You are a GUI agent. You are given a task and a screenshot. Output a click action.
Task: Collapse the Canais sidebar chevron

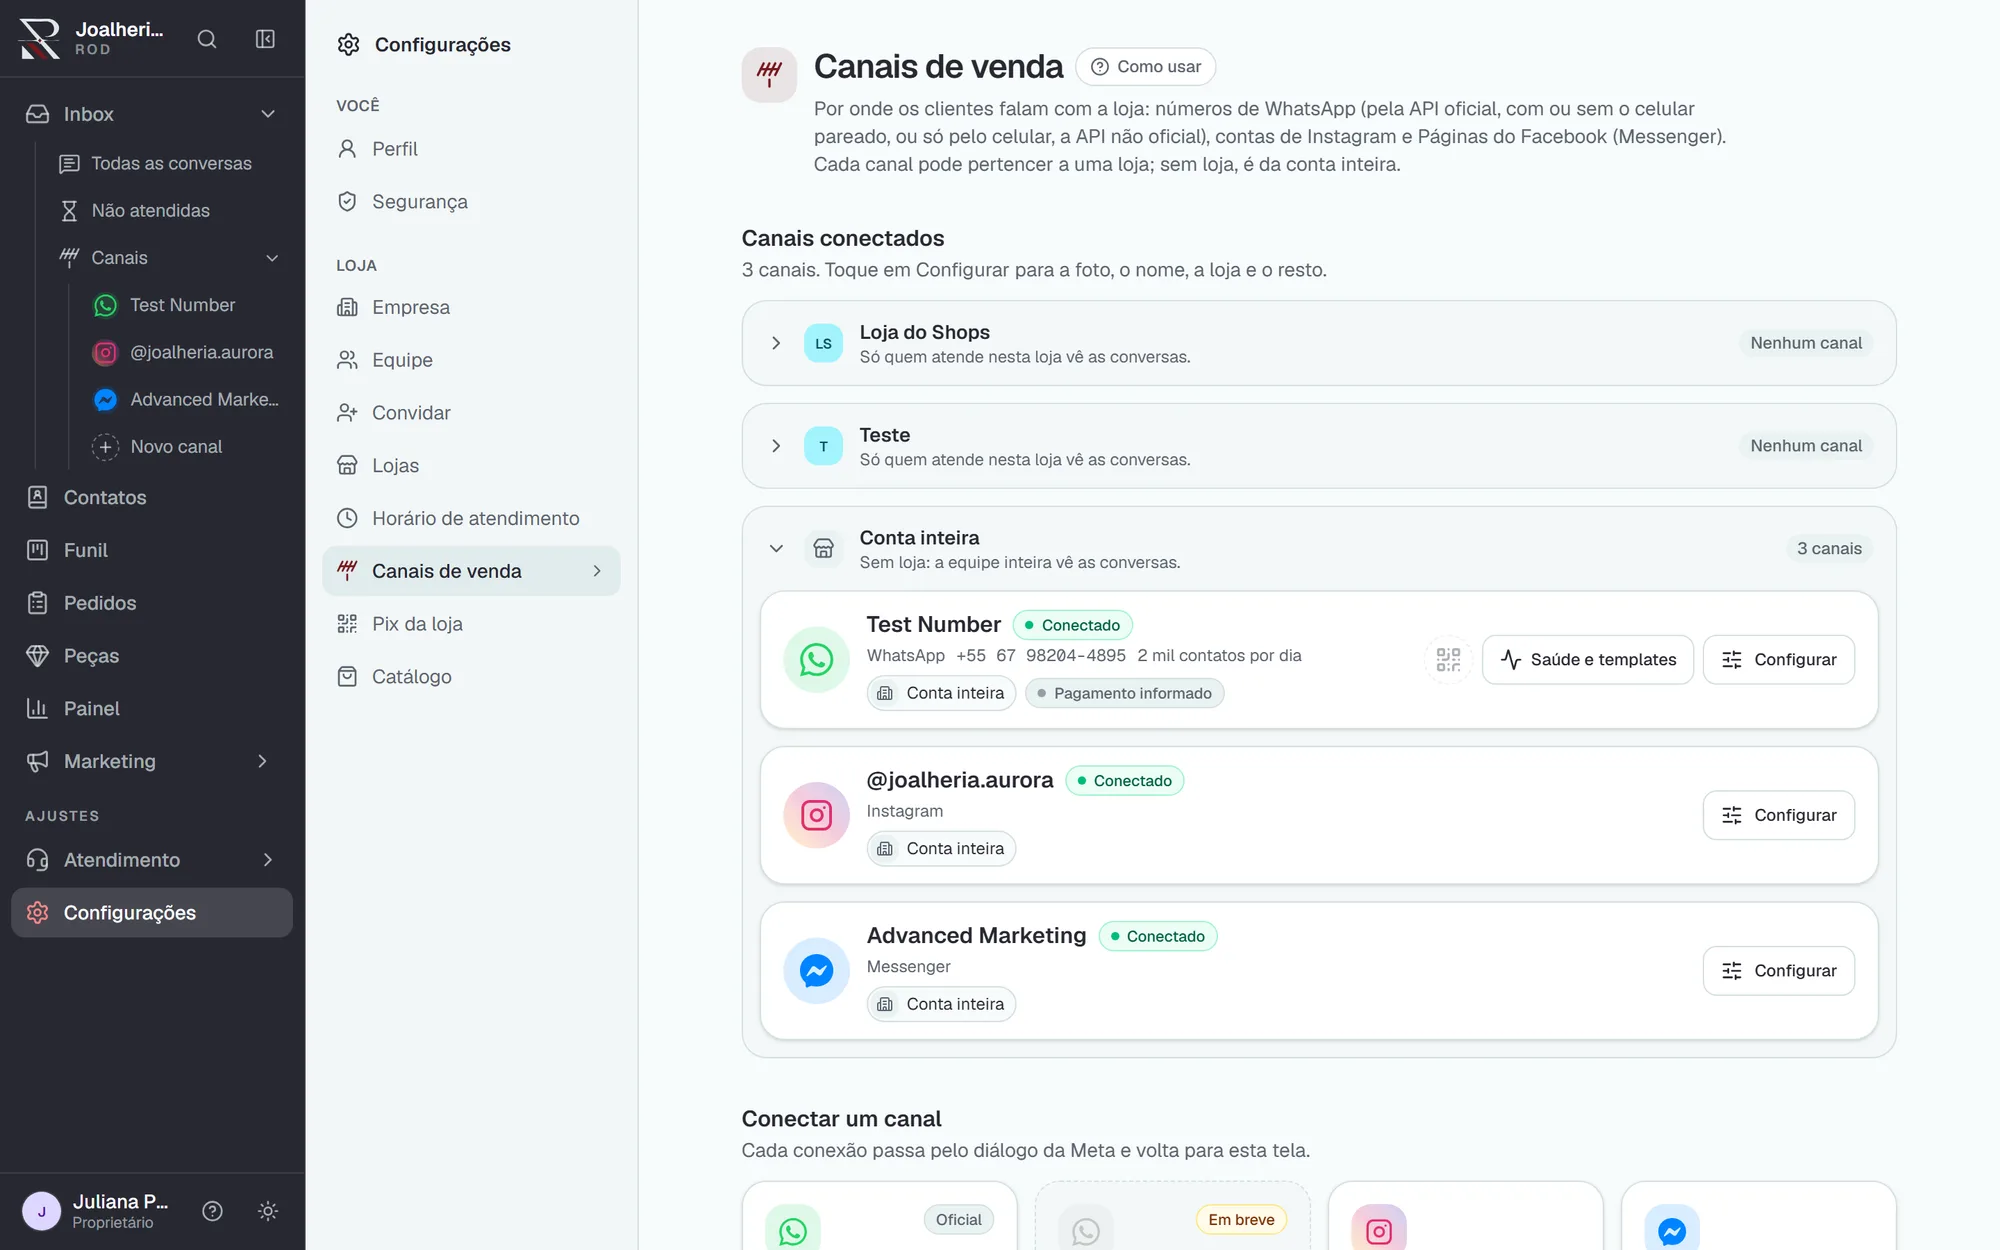pos(272,258)
